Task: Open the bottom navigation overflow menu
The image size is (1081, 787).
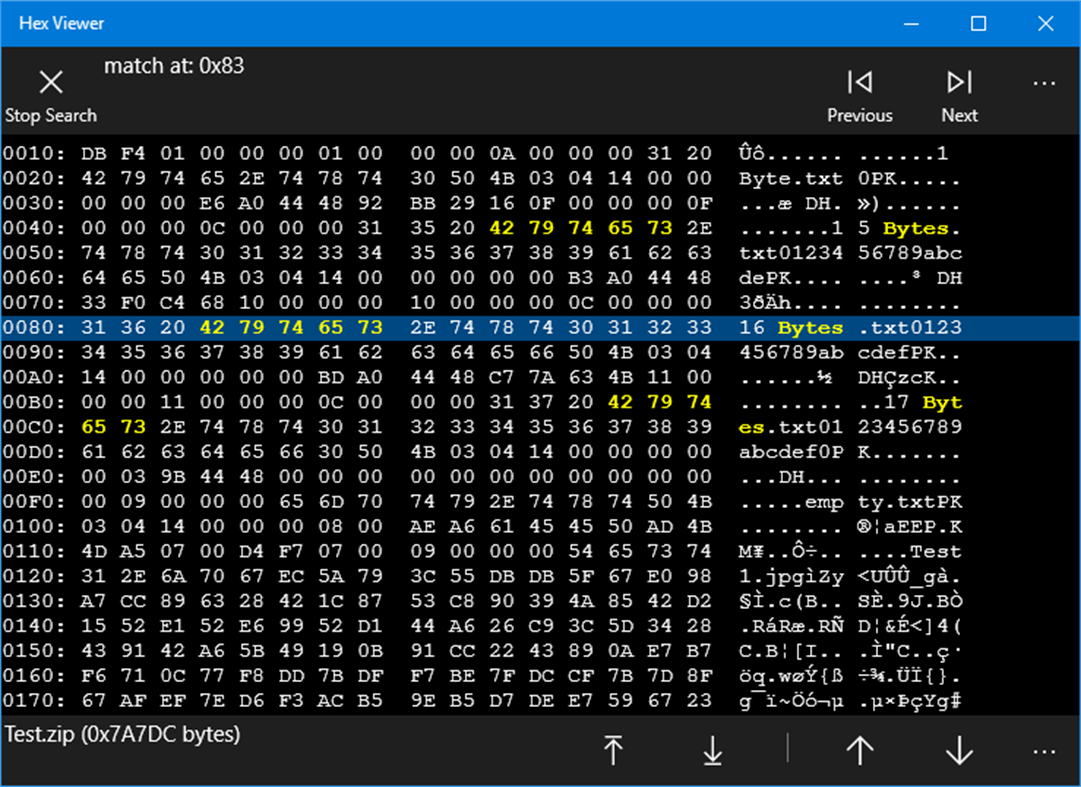Action: (x=1044, y=751)
